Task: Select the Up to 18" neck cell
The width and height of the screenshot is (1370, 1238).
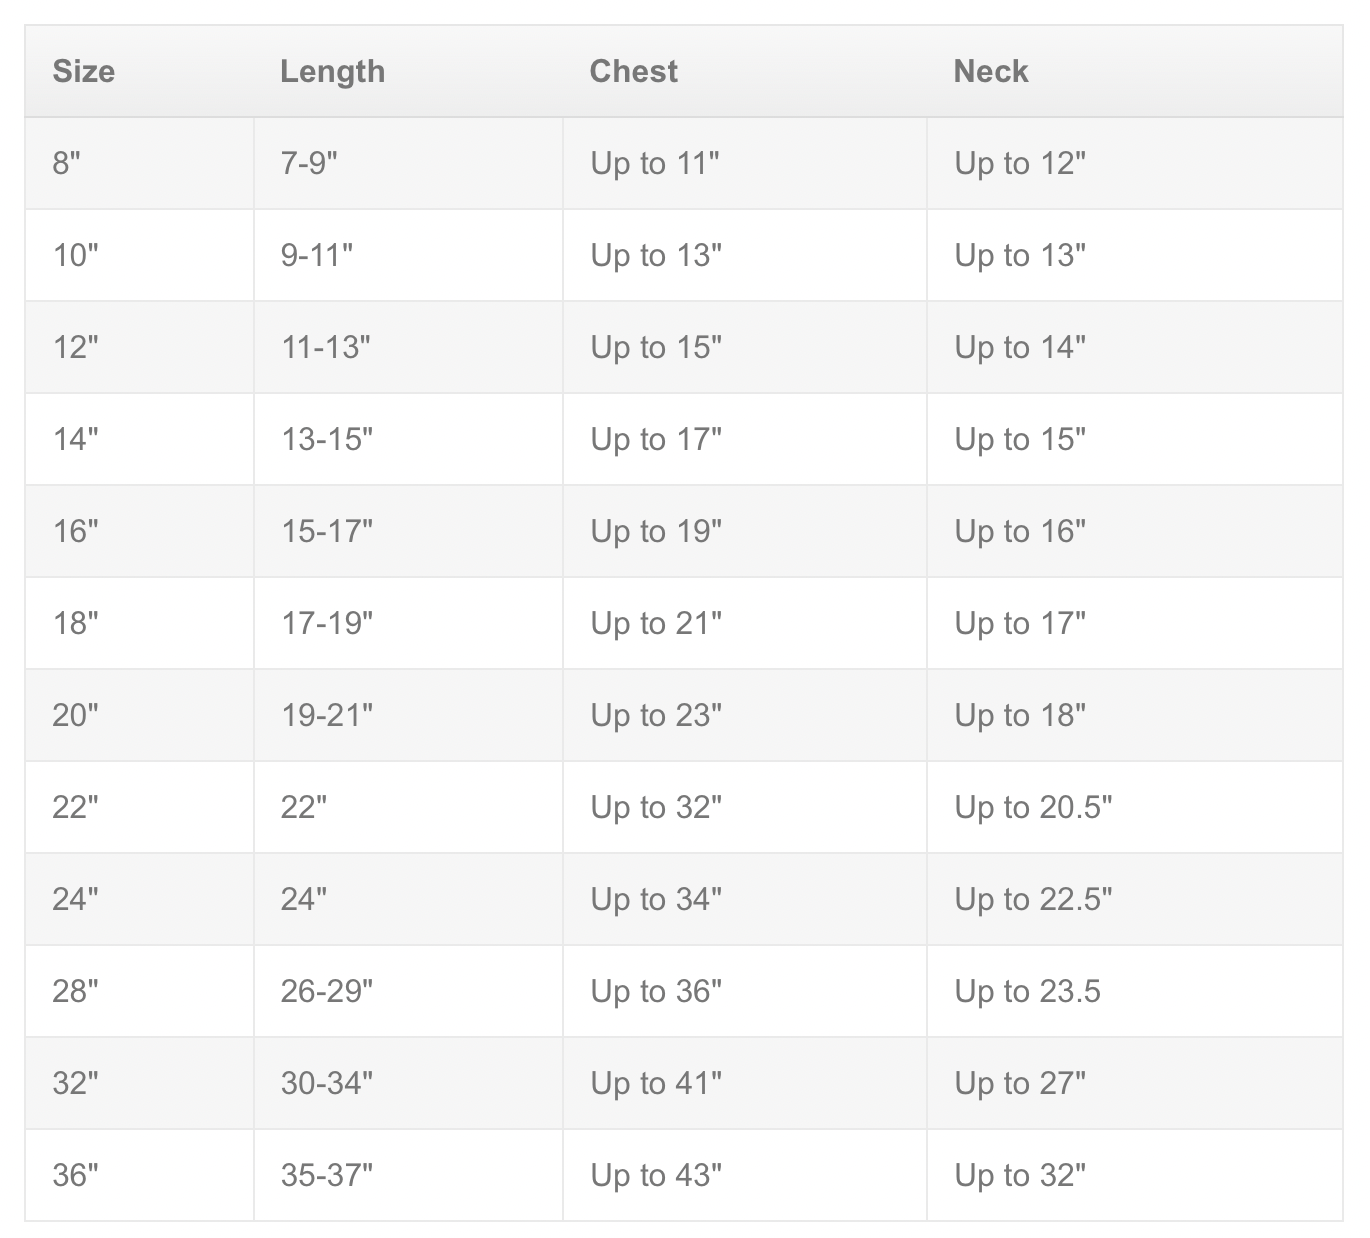Action: pyautogui.click(x=1135, y=715)
